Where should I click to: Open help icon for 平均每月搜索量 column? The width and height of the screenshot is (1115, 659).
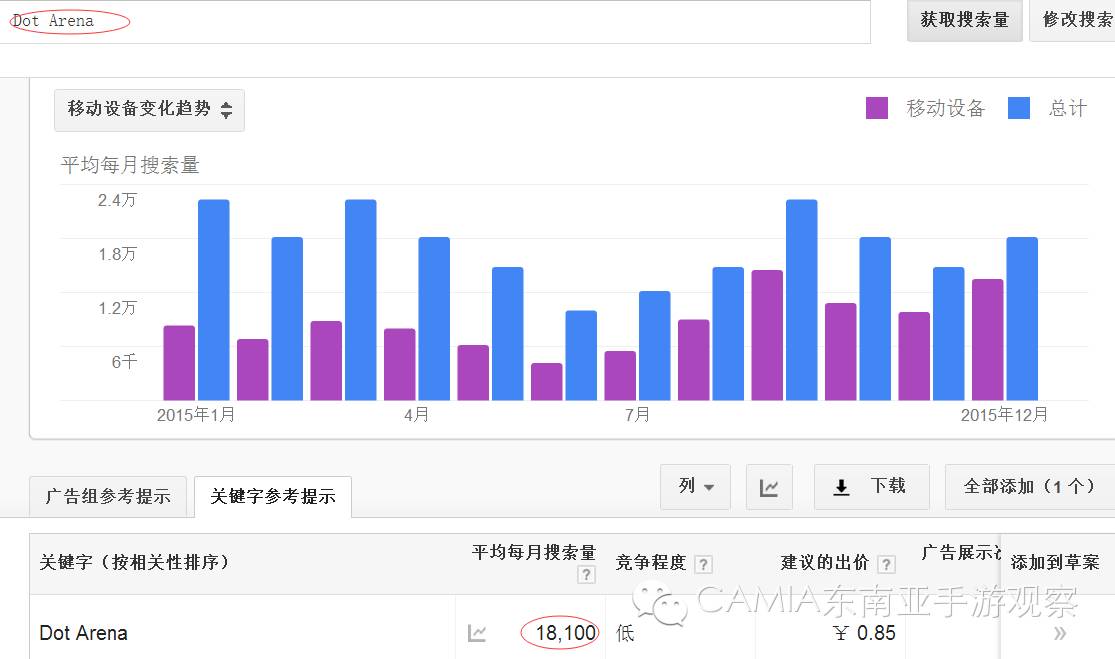(x=586, y=574)
